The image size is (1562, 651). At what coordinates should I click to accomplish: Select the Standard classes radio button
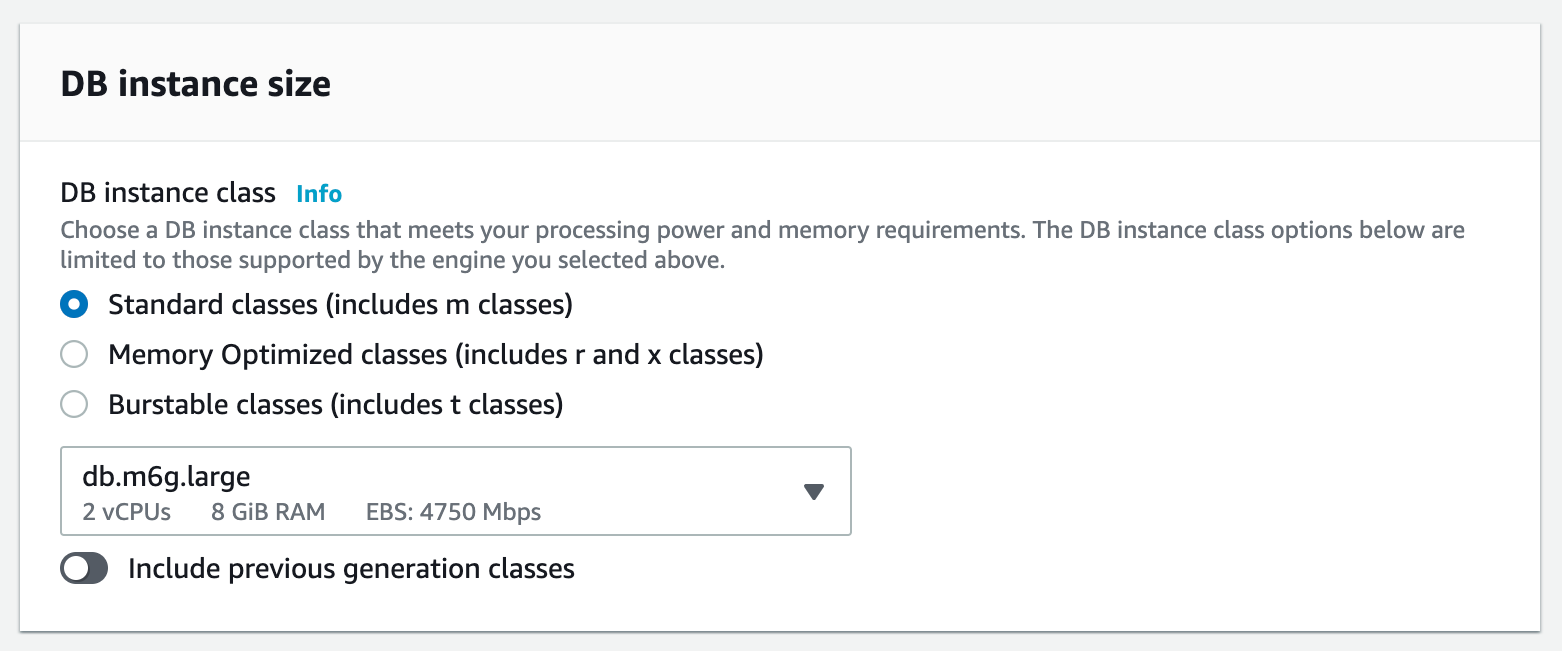tap(74, 304)
